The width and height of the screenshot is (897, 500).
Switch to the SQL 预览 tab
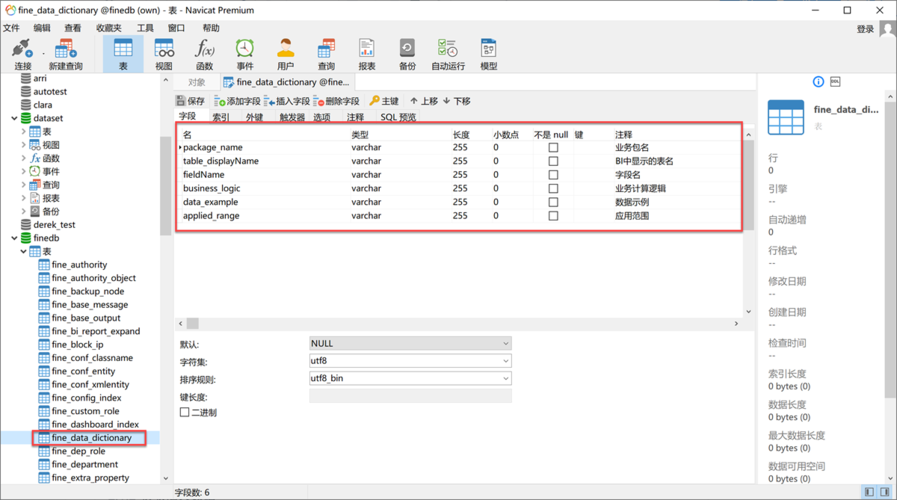coord(398,117)
